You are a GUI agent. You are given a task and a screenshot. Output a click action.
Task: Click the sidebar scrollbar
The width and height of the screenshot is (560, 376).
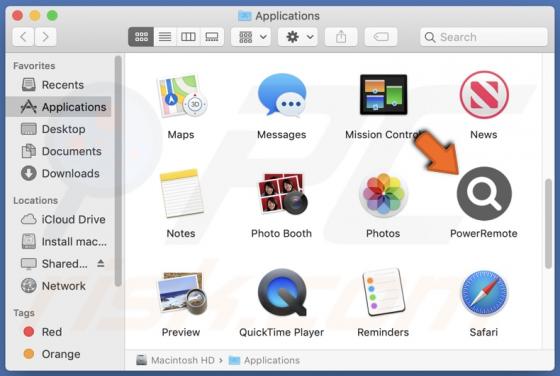coord(118,171)
